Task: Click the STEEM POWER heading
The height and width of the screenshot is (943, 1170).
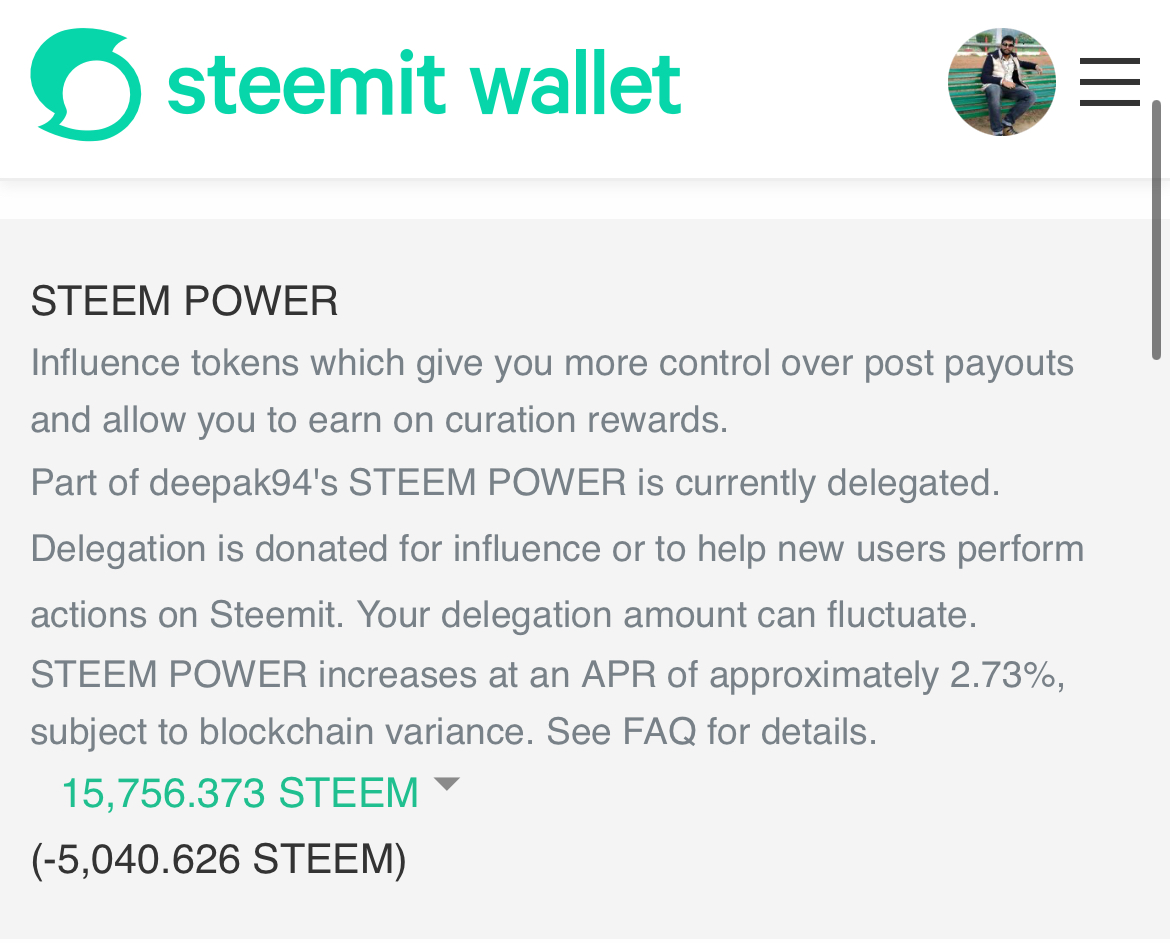Action: [x=184, y=301]
